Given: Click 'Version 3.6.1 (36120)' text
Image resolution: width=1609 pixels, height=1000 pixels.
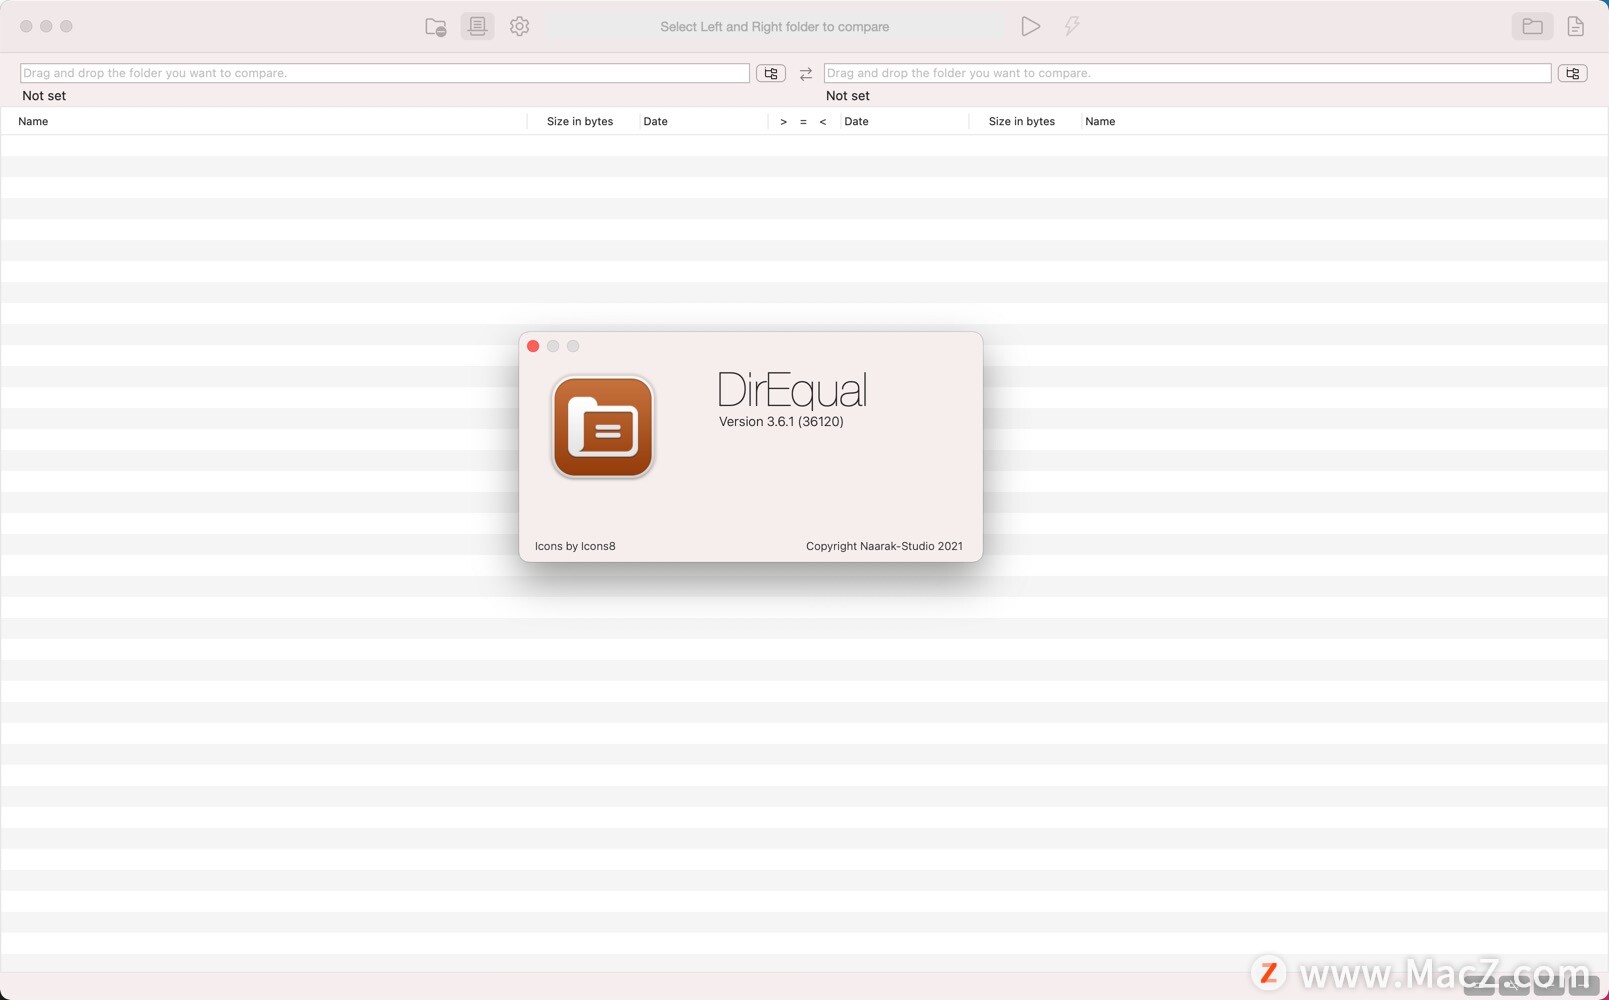Looking at the screenshot, I should 781,422.
